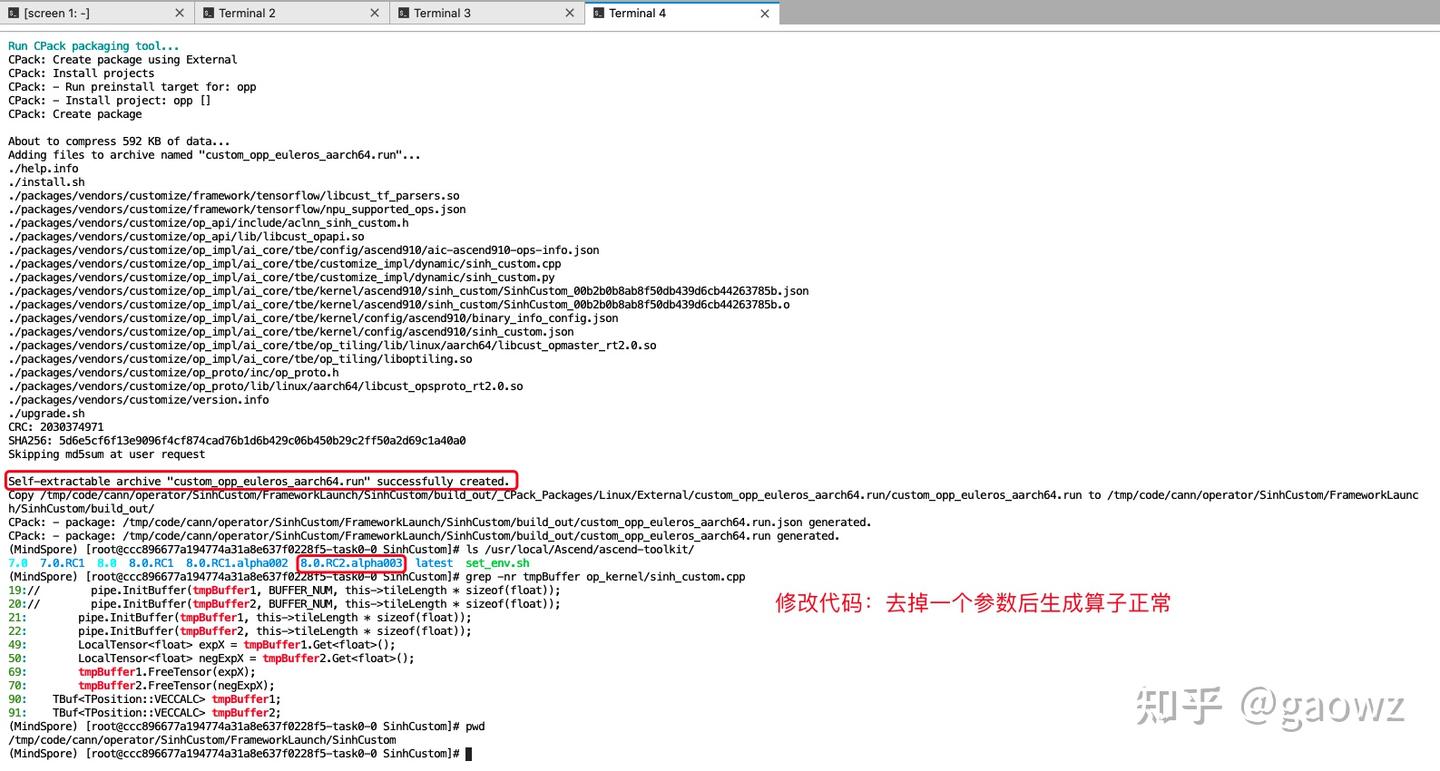Close the Terminal 4 tab

coord(765,13)
